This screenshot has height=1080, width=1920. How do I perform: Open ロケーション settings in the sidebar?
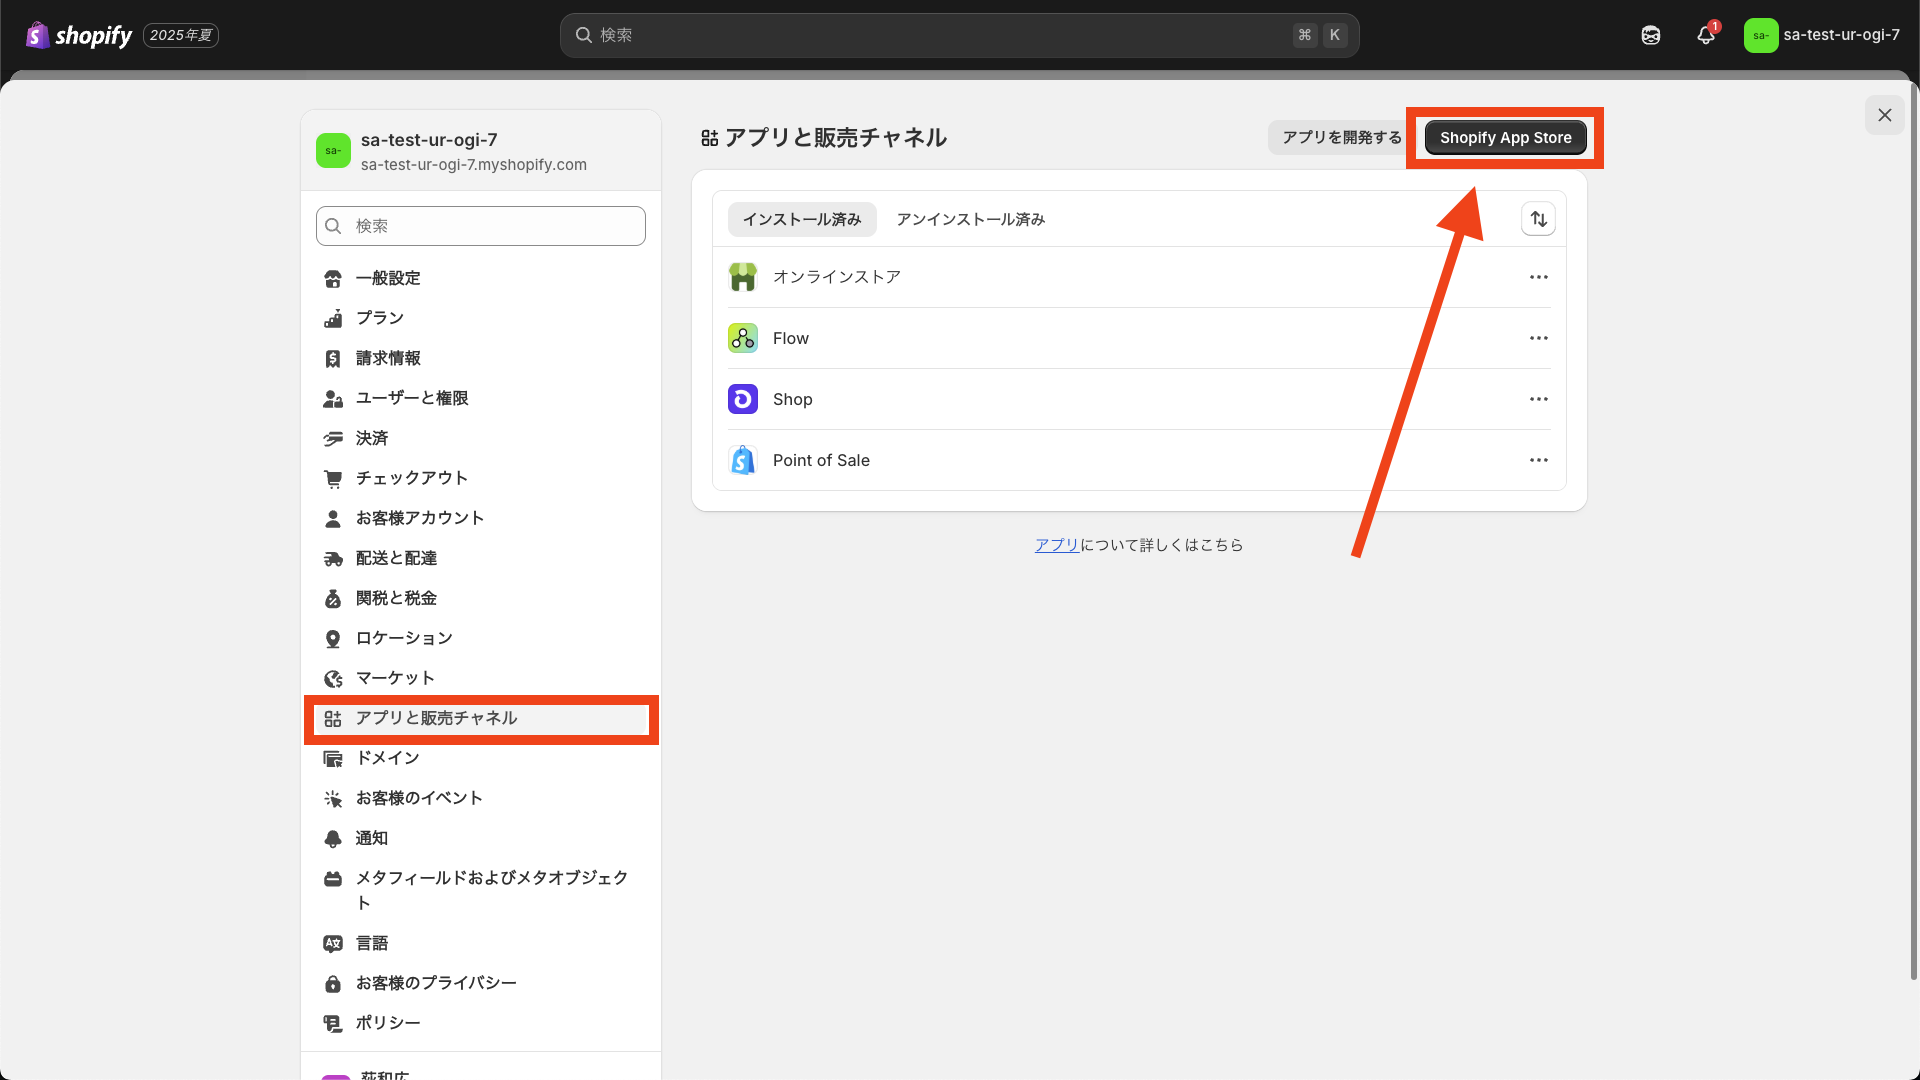[x=404, y=638]
